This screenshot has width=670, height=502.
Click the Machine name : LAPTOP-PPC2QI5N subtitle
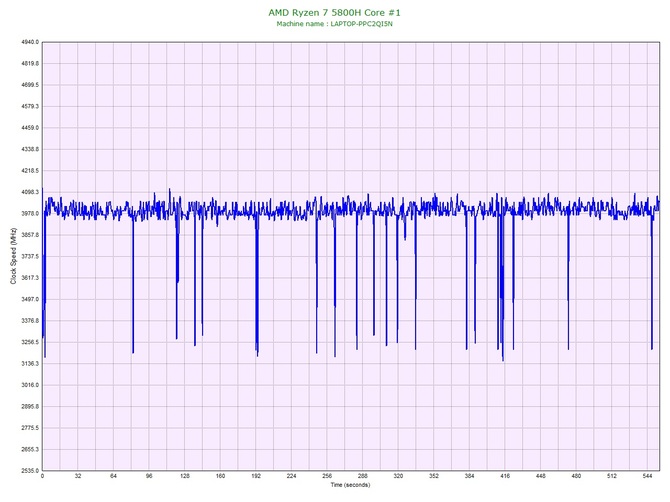pyautogui.click(x=335, y=24)
